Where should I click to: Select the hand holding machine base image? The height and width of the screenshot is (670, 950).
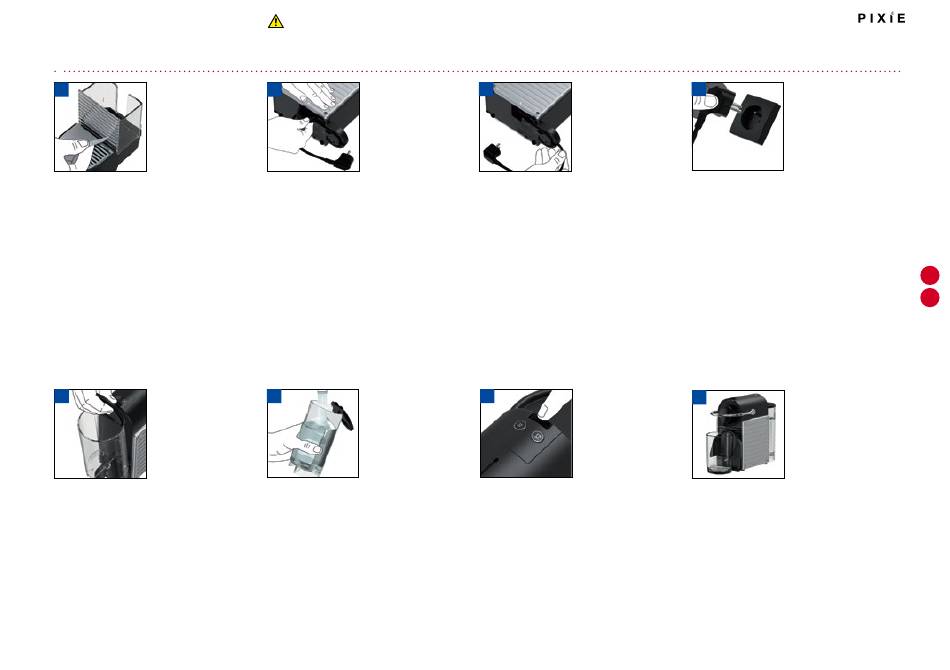[313, 127]
